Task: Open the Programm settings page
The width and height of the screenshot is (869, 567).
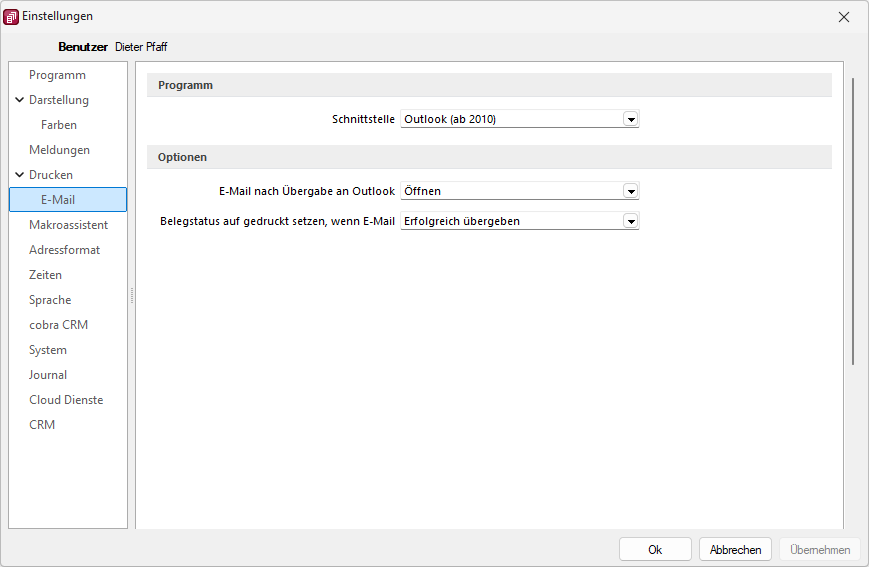Action: 57,75
